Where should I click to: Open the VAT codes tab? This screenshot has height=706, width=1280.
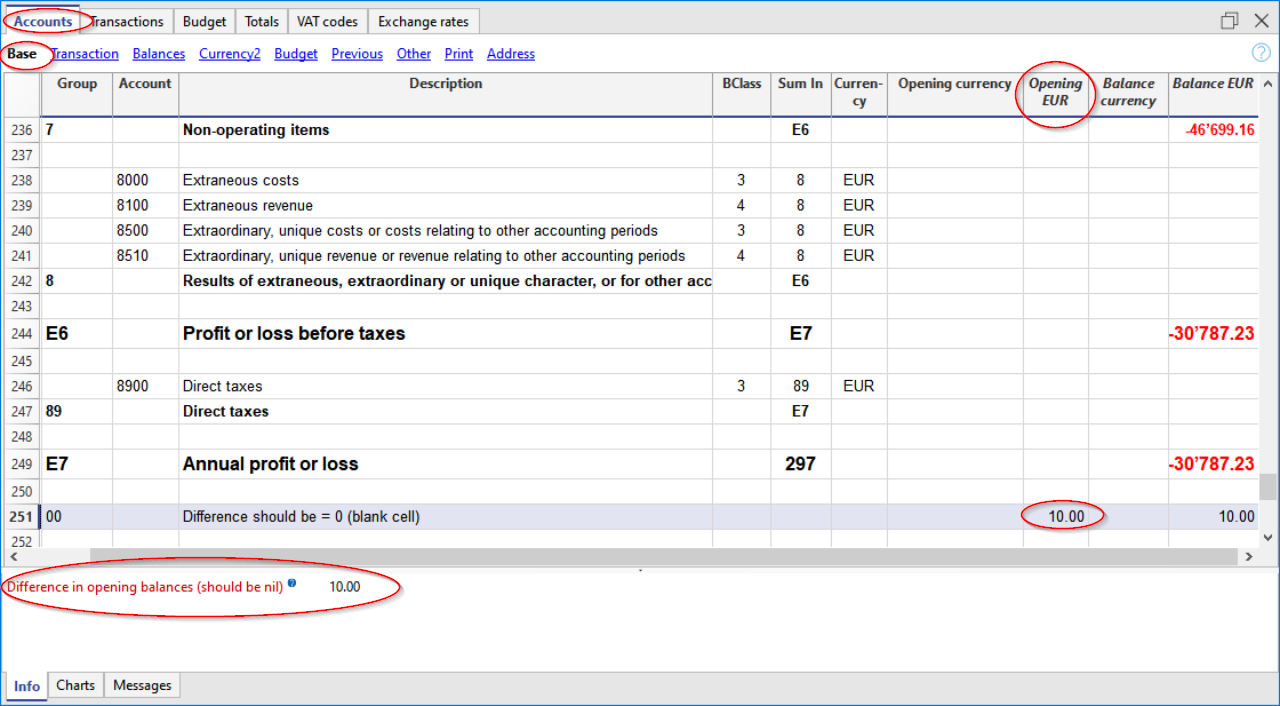coord(327,20)
